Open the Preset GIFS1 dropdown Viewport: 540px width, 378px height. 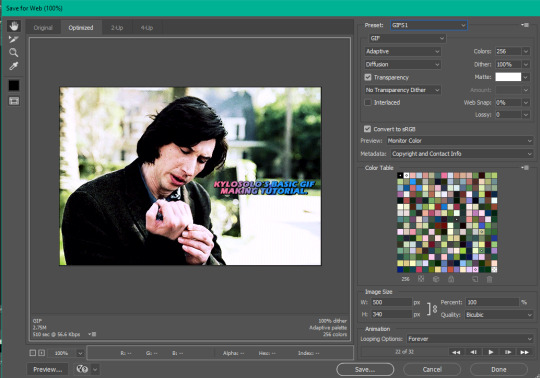(429, 25)
